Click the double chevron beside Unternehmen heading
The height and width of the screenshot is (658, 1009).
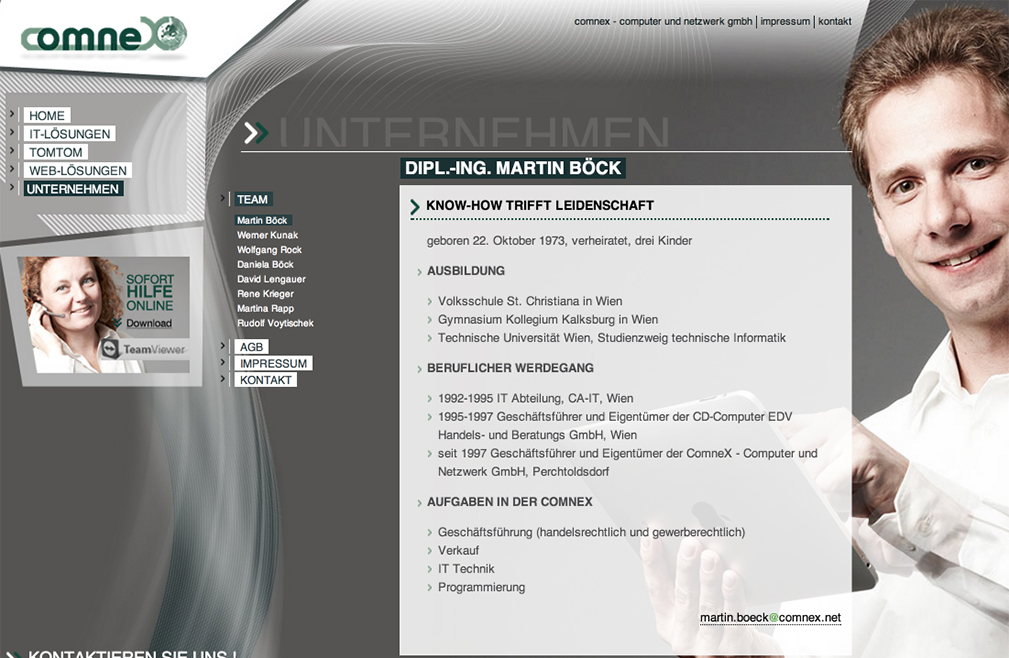click(x=256, y=132)
